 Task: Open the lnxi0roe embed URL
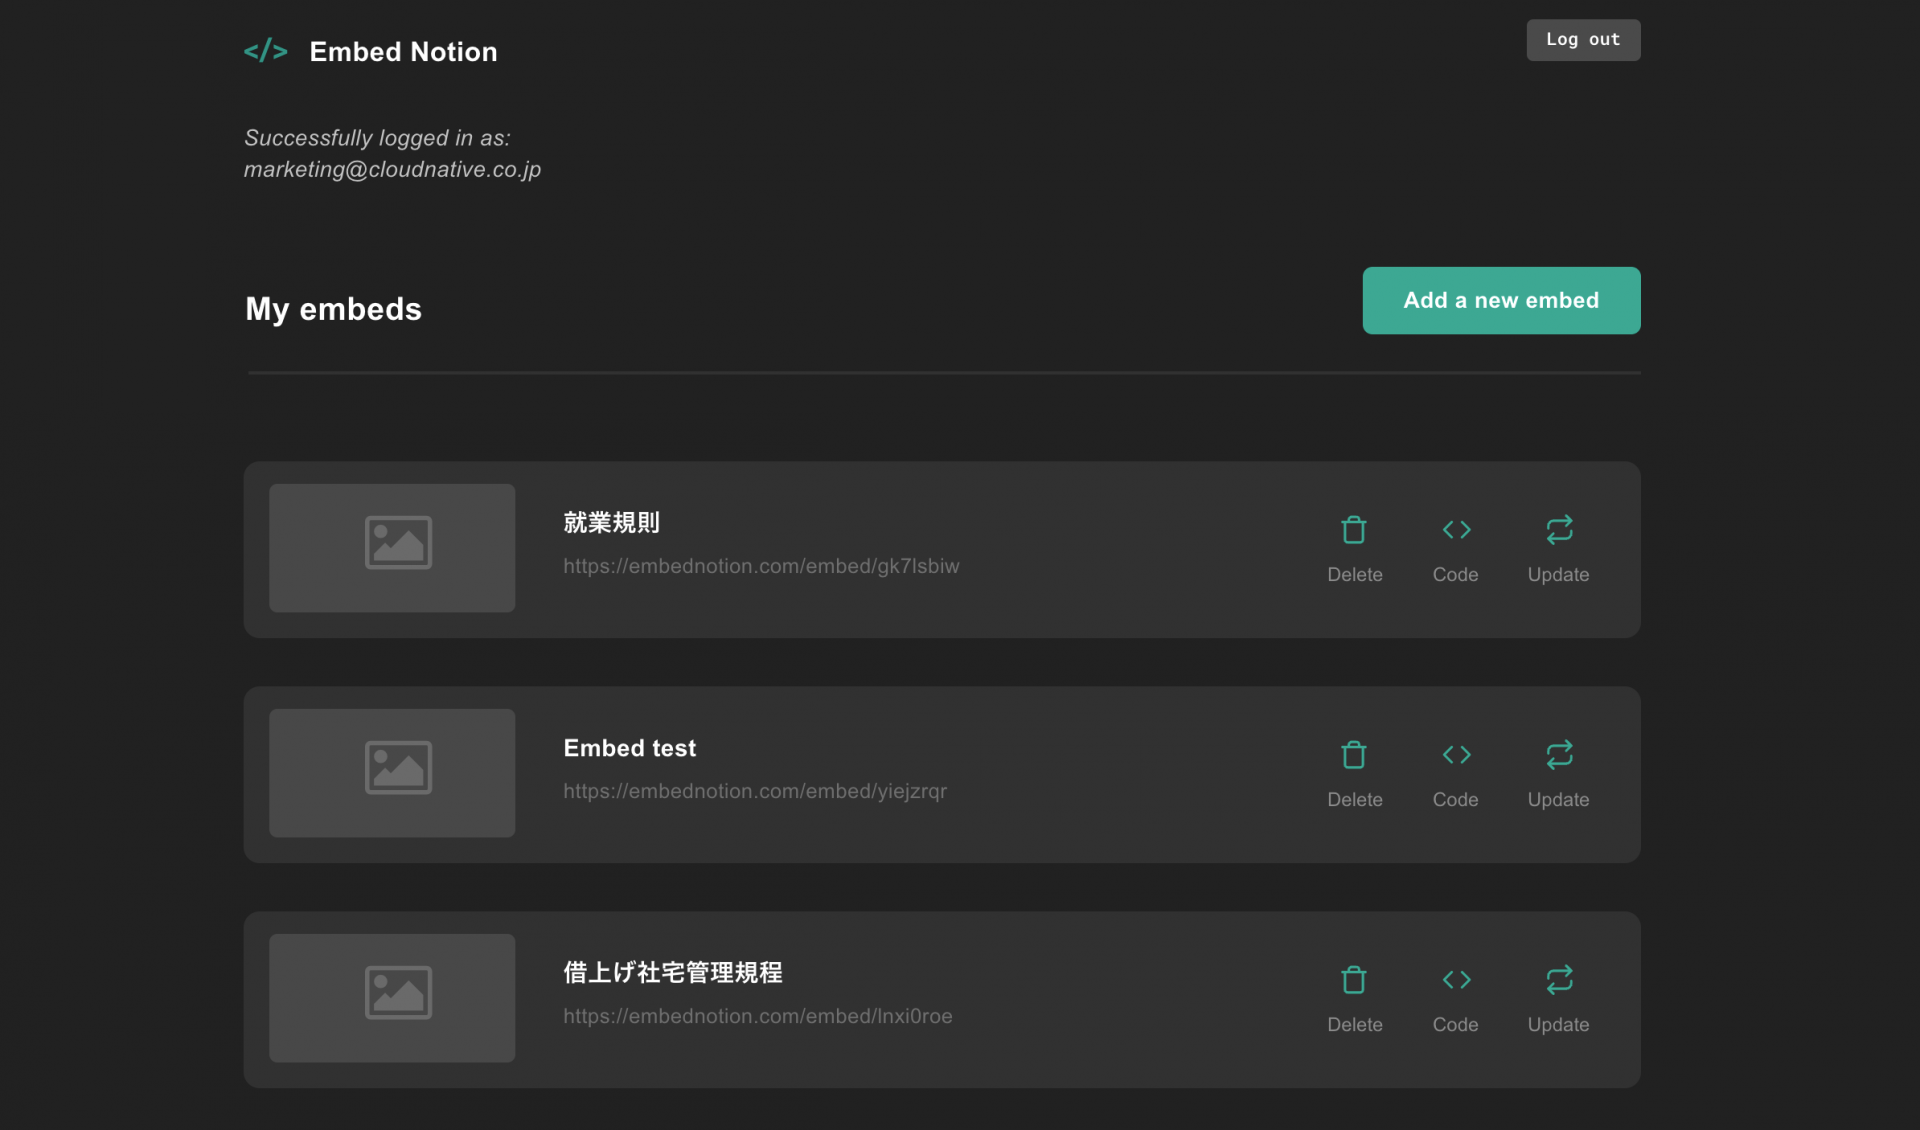tap(757, 1016)
